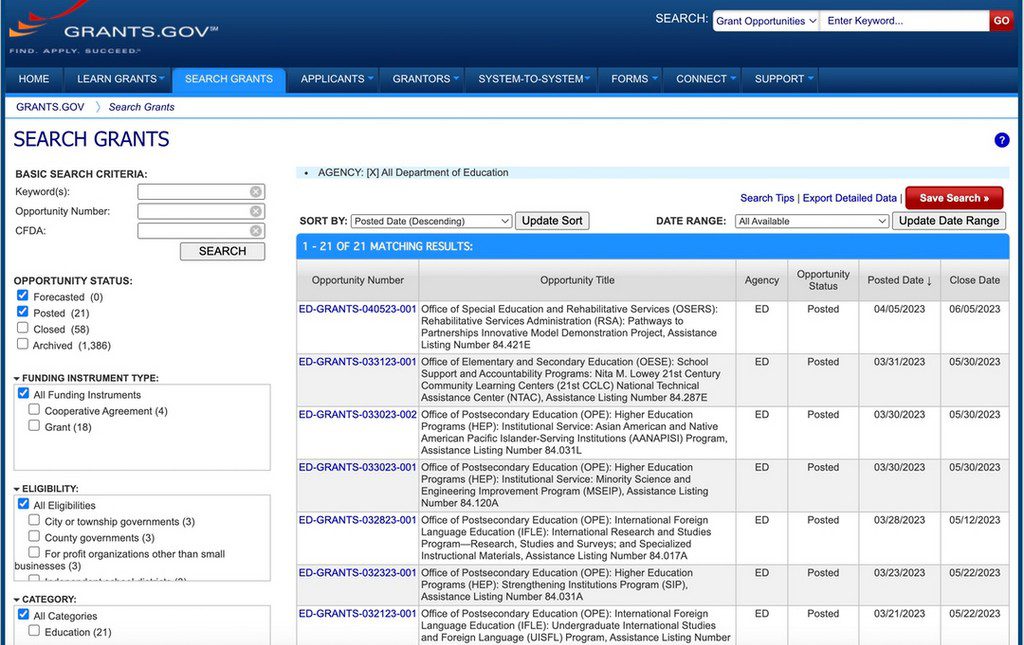Open opportunity ED-GRANTS-033023-001
The height and width of the screenshot is (645, 1024).
pyautogui.click(x=357, y=467)
